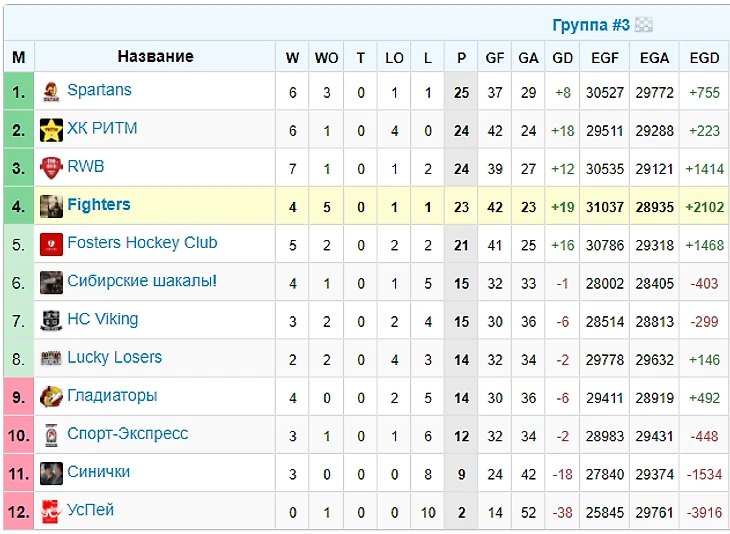Viewport: 730px width, 534px height.
Task: Open the Lucky Losers team link
Action: 114,357
